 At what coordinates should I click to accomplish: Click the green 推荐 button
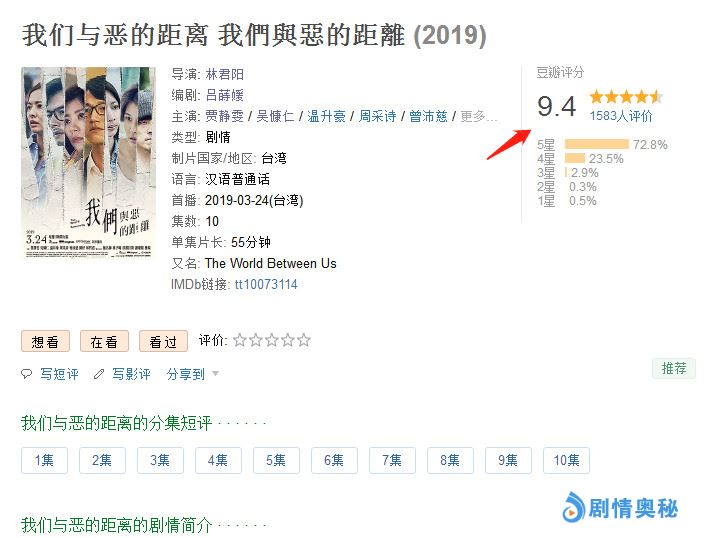(674, 368)
